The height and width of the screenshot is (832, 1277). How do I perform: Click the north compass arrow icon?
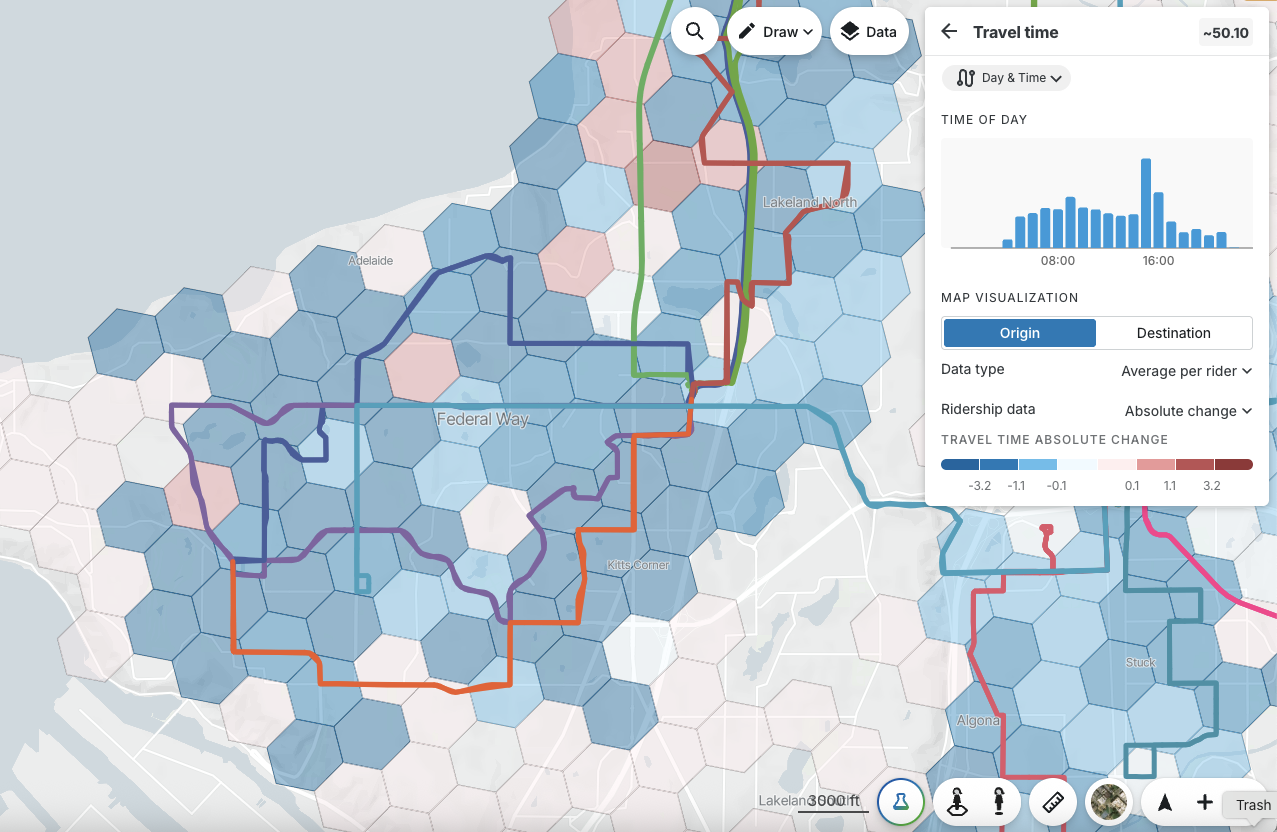click(1164, 802)
